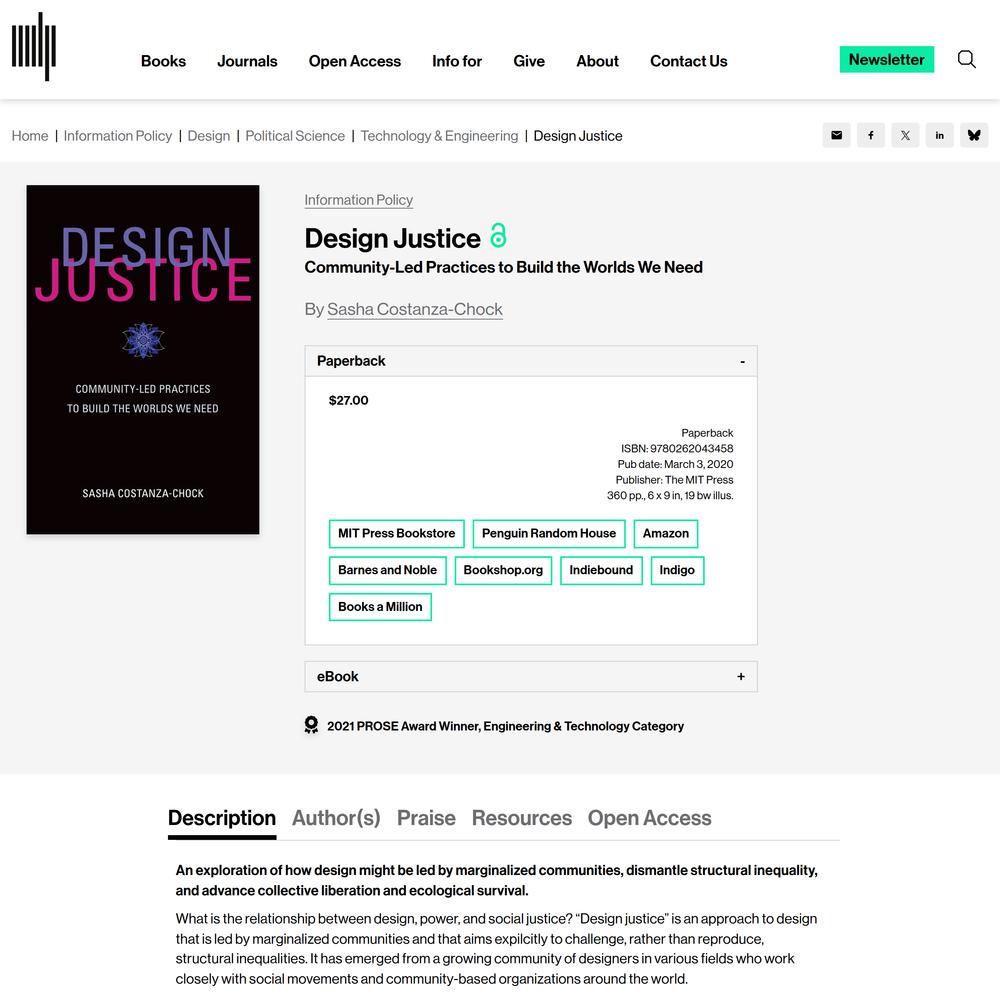Open Technology & Engineering breadcrumb link

pyautogui.click(x=439, y=136)
